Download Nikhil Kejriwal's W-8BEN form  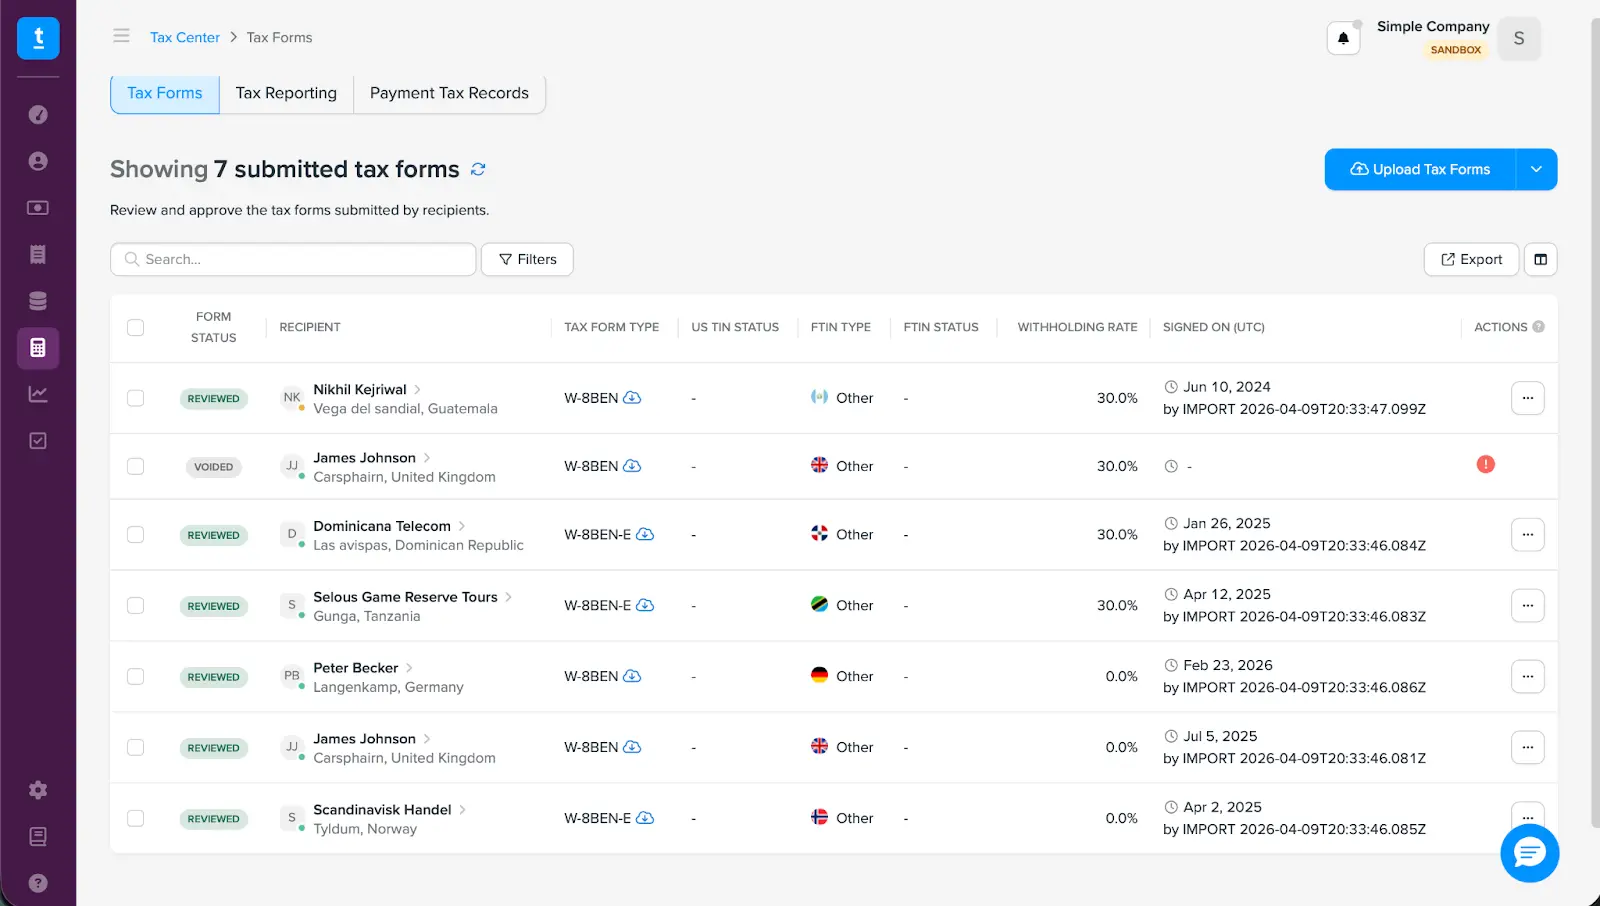click(632, 398)
